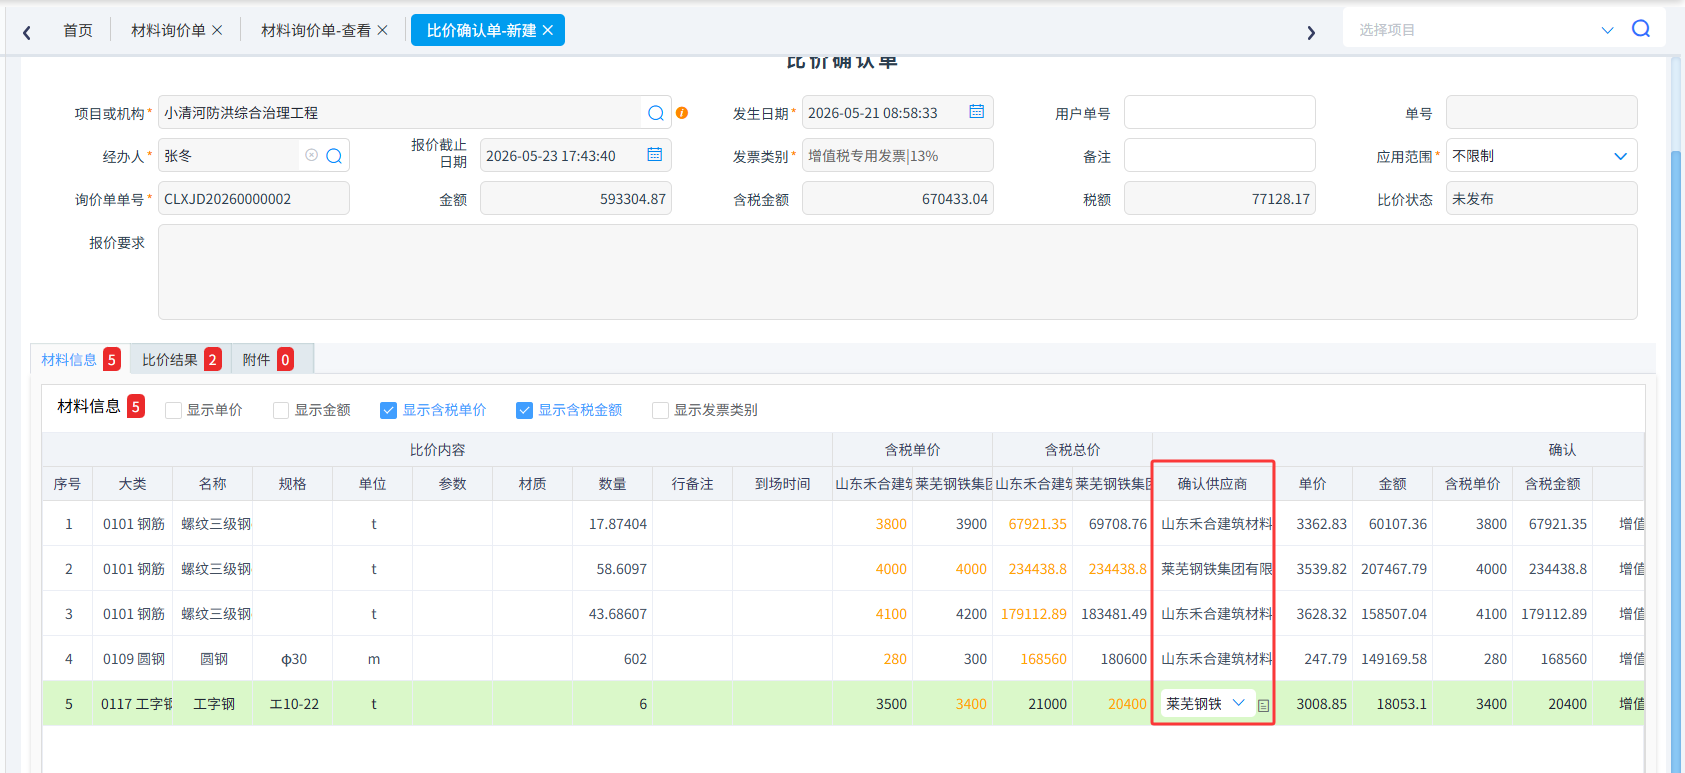This screenshot has width=1685, height=773.
Task: Open lookup for 经办人 field
Action: pyautogui.click(x=334, y=156)
